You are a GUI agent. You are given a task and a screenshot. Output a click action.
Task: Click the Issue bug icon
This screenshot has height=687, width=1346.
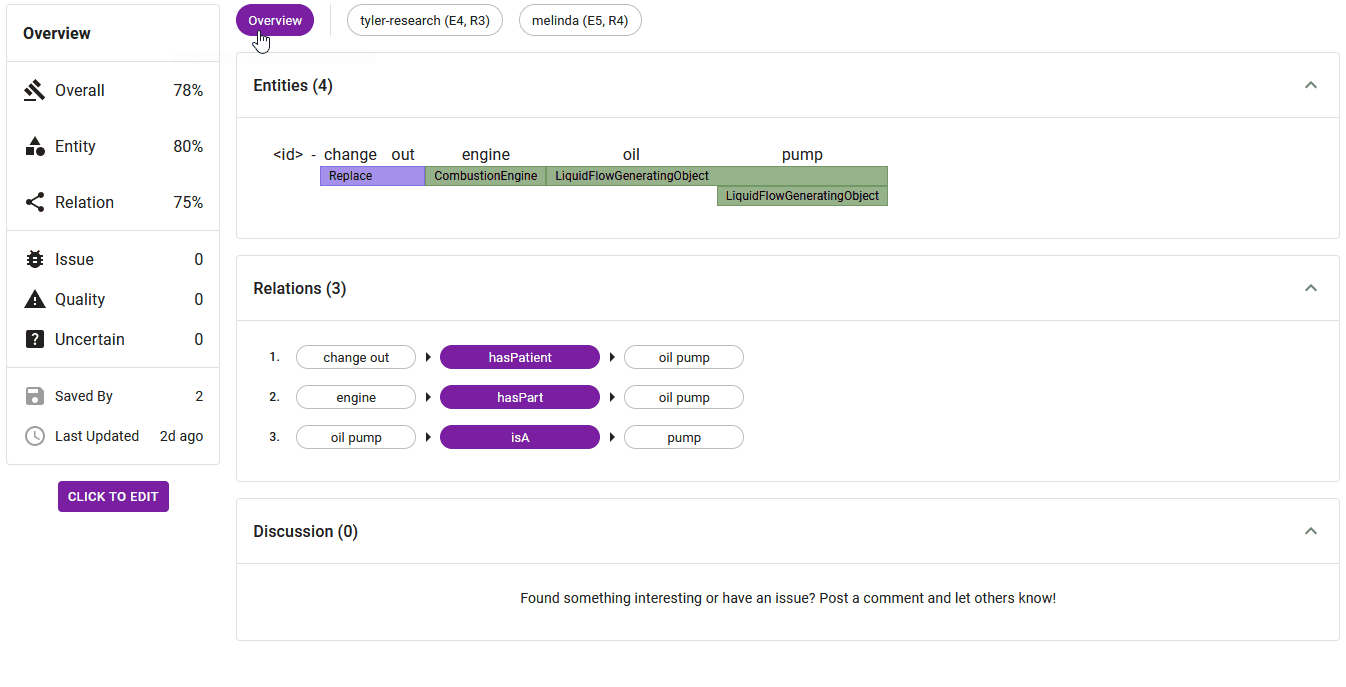pyautogui.click(x=35, y=260)
